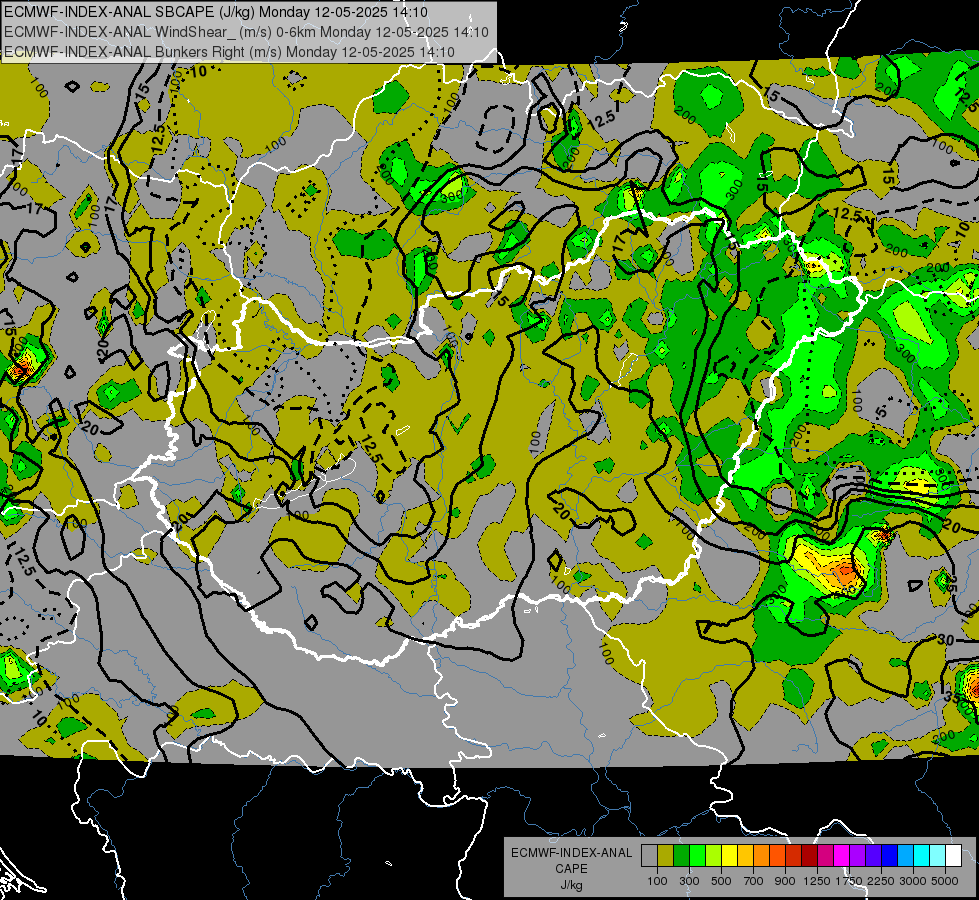
Task: Click the bright magenta legend swatch before 1750
Action: [x=842, y=856]
